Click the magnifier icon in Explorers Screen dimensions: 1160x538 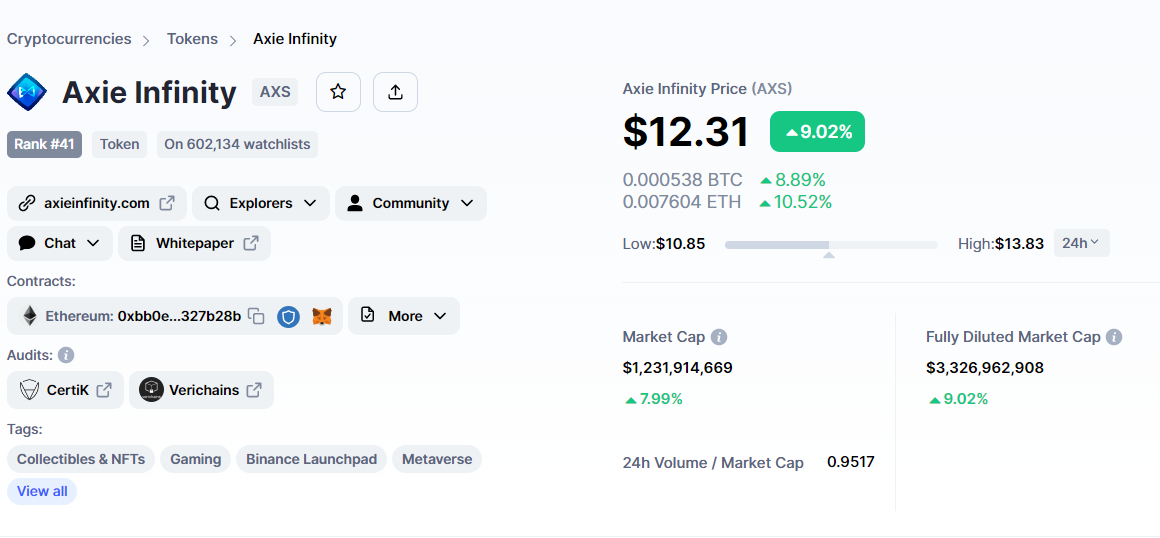pyautogui.click(x=212, y=203)
